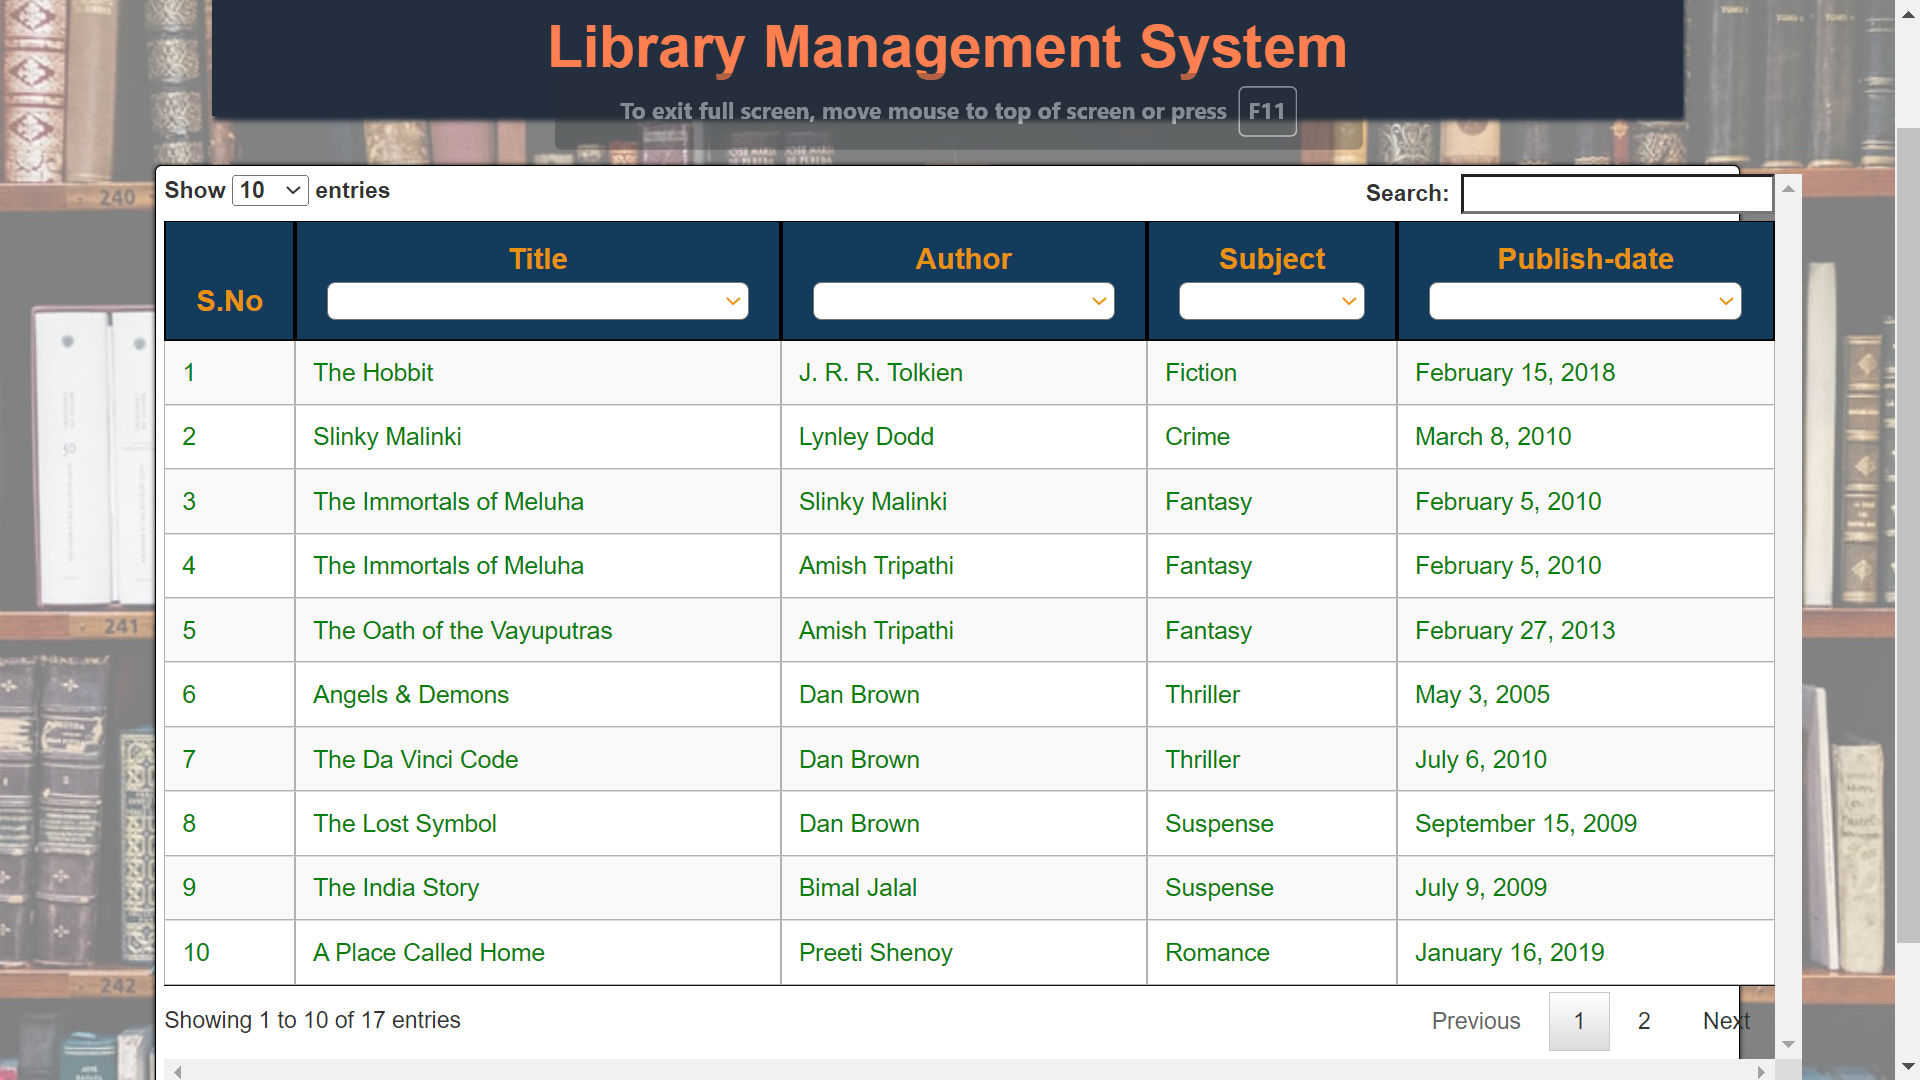Open the Show entries count dropdown
Viewport: 1920px width, 1080px height.
click(270, 190)
